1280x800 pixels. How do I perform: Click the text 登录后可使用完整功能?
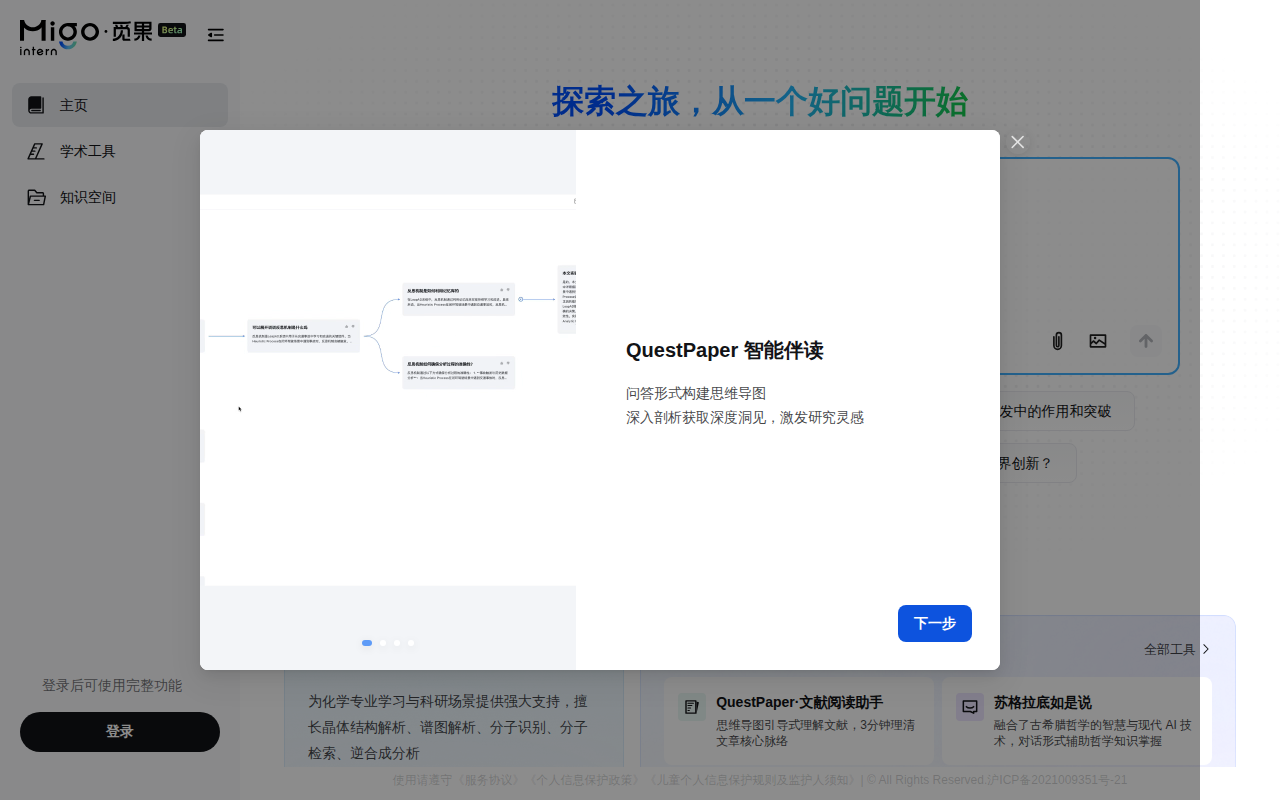(112, 686)
